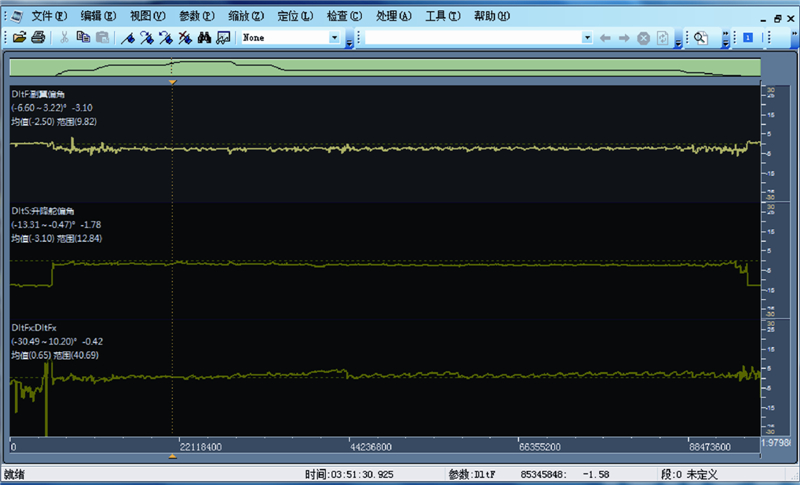Click the first blue flag marker icon
Viewport: 800px width, 485px height.
(x=127, y=37)
